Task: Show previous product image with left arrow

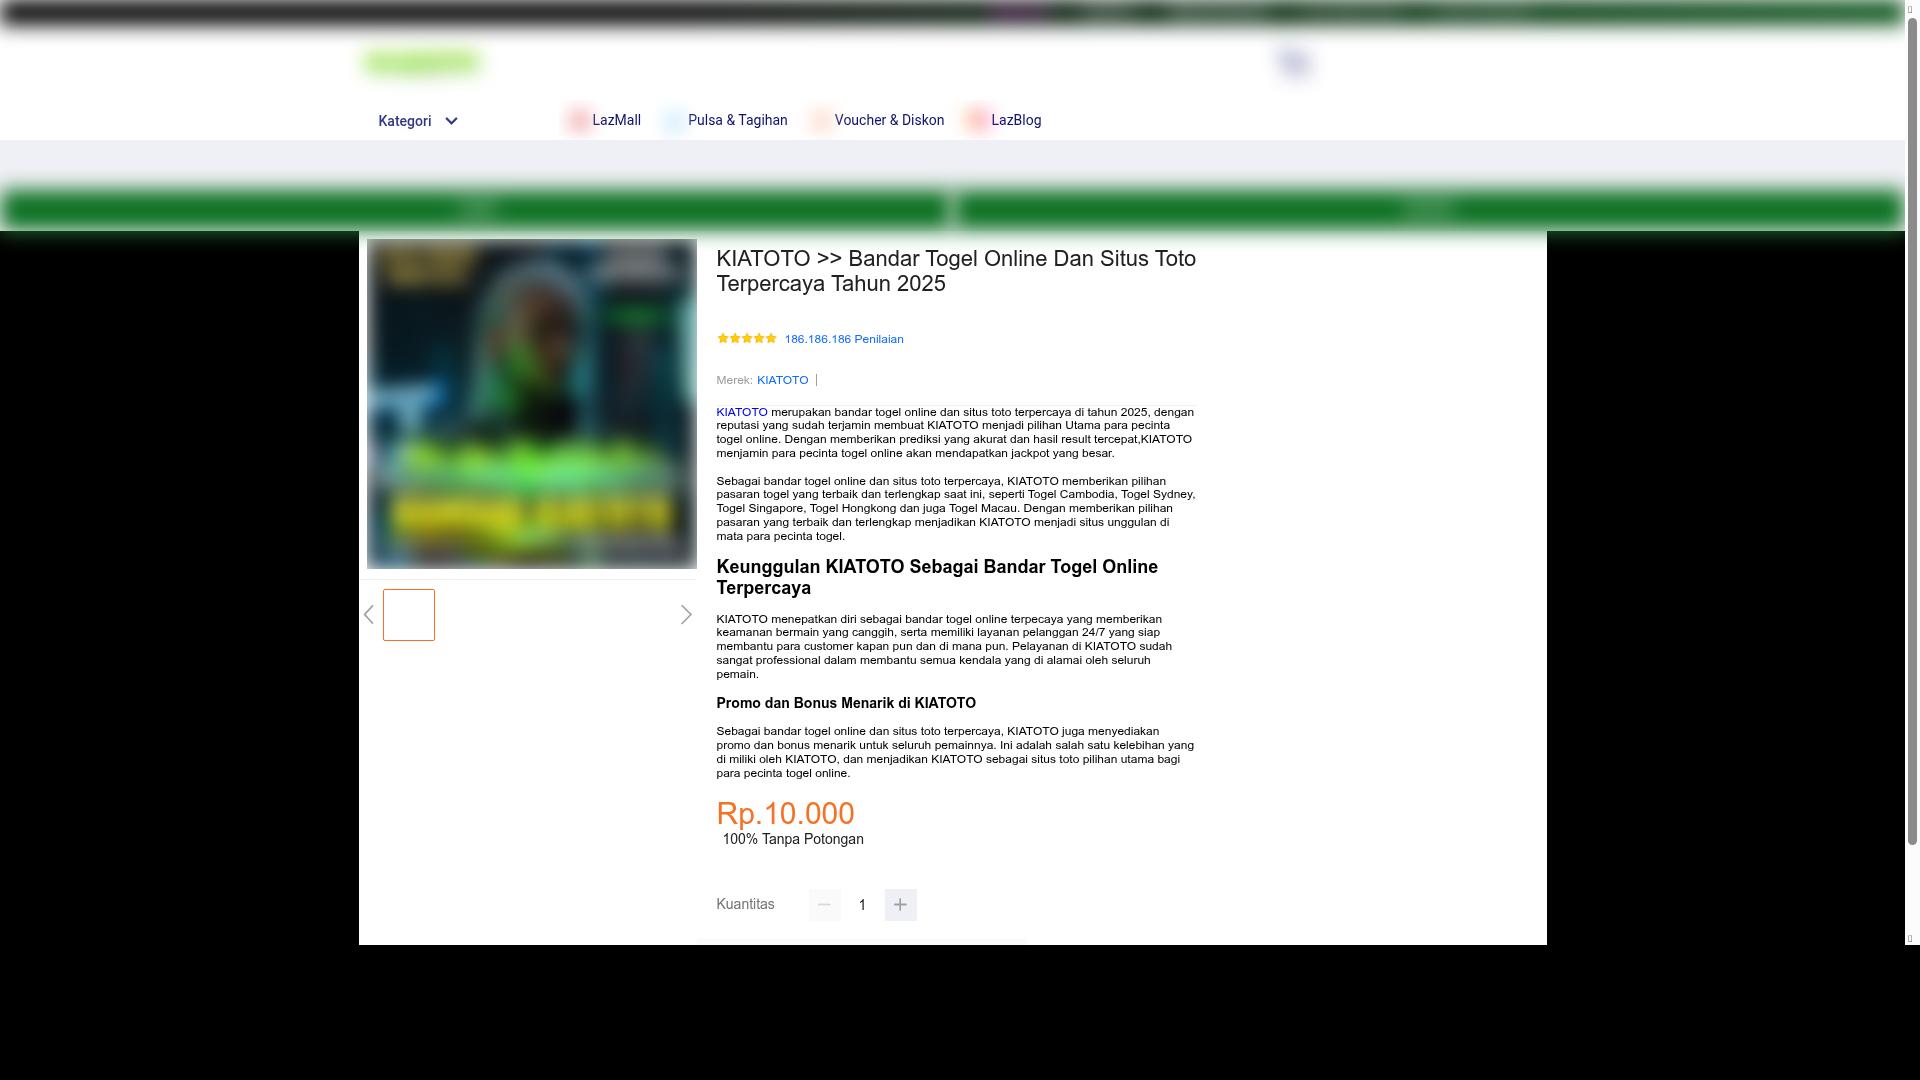Action: point(369,615)
